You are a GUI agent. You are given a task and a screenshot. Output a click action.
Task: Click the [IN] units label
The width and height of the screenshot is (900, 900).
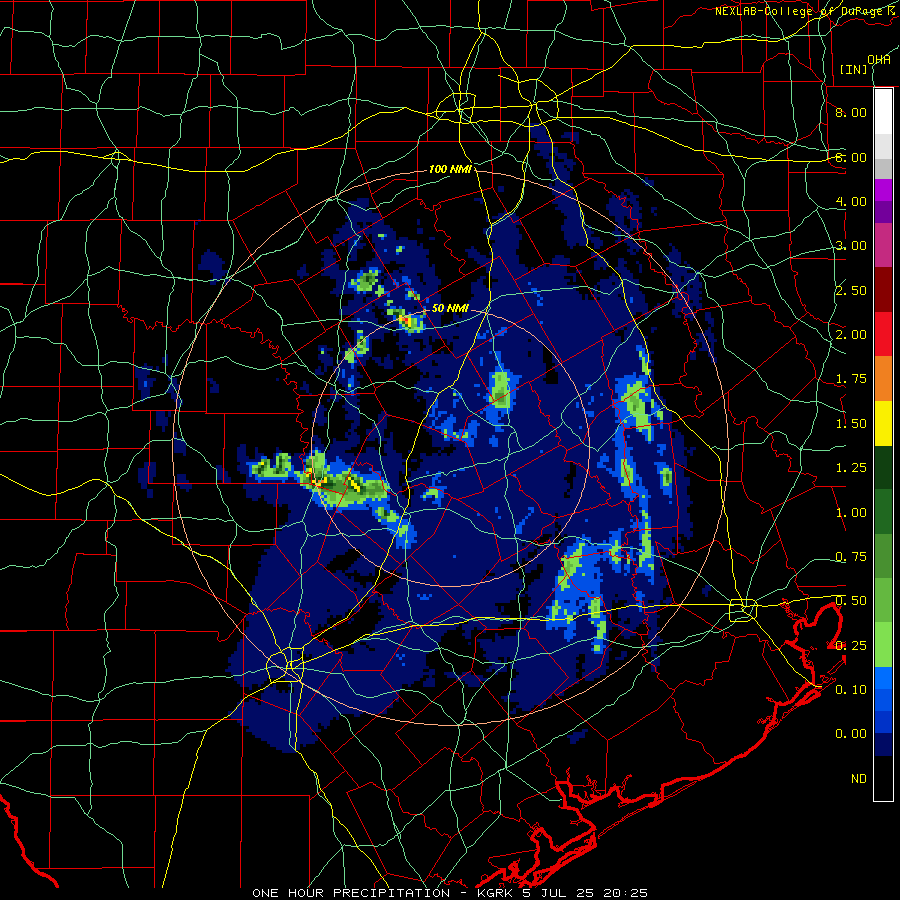854,69
